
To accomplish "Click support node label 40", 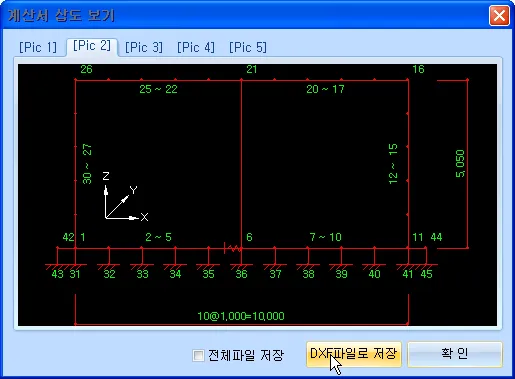I will [374, 274].
